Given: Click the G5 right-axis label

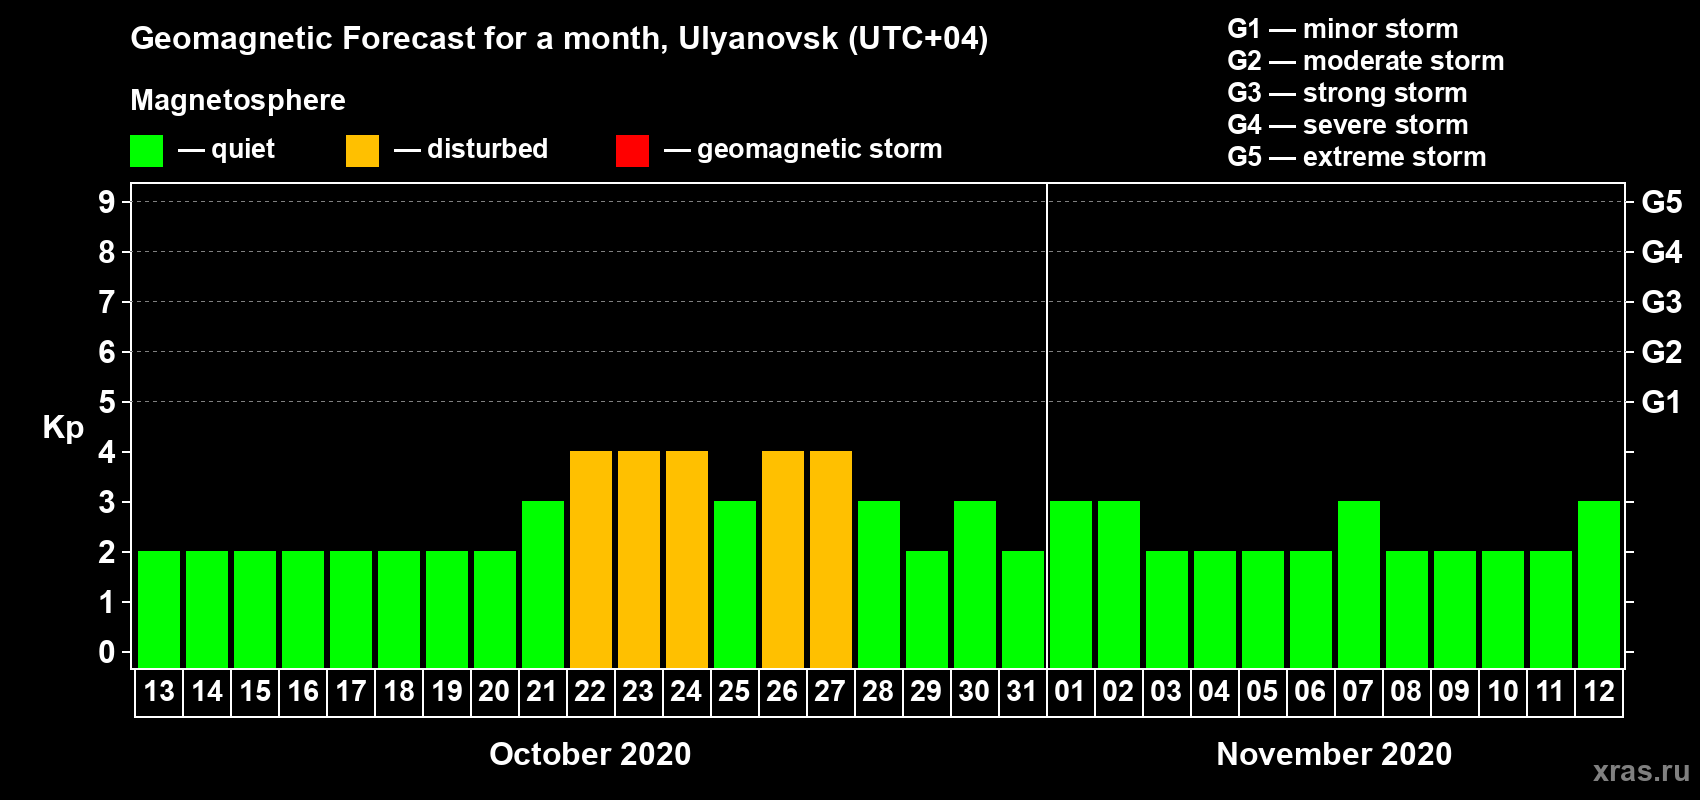Looking at the screenshot, I should [1662, 202].
